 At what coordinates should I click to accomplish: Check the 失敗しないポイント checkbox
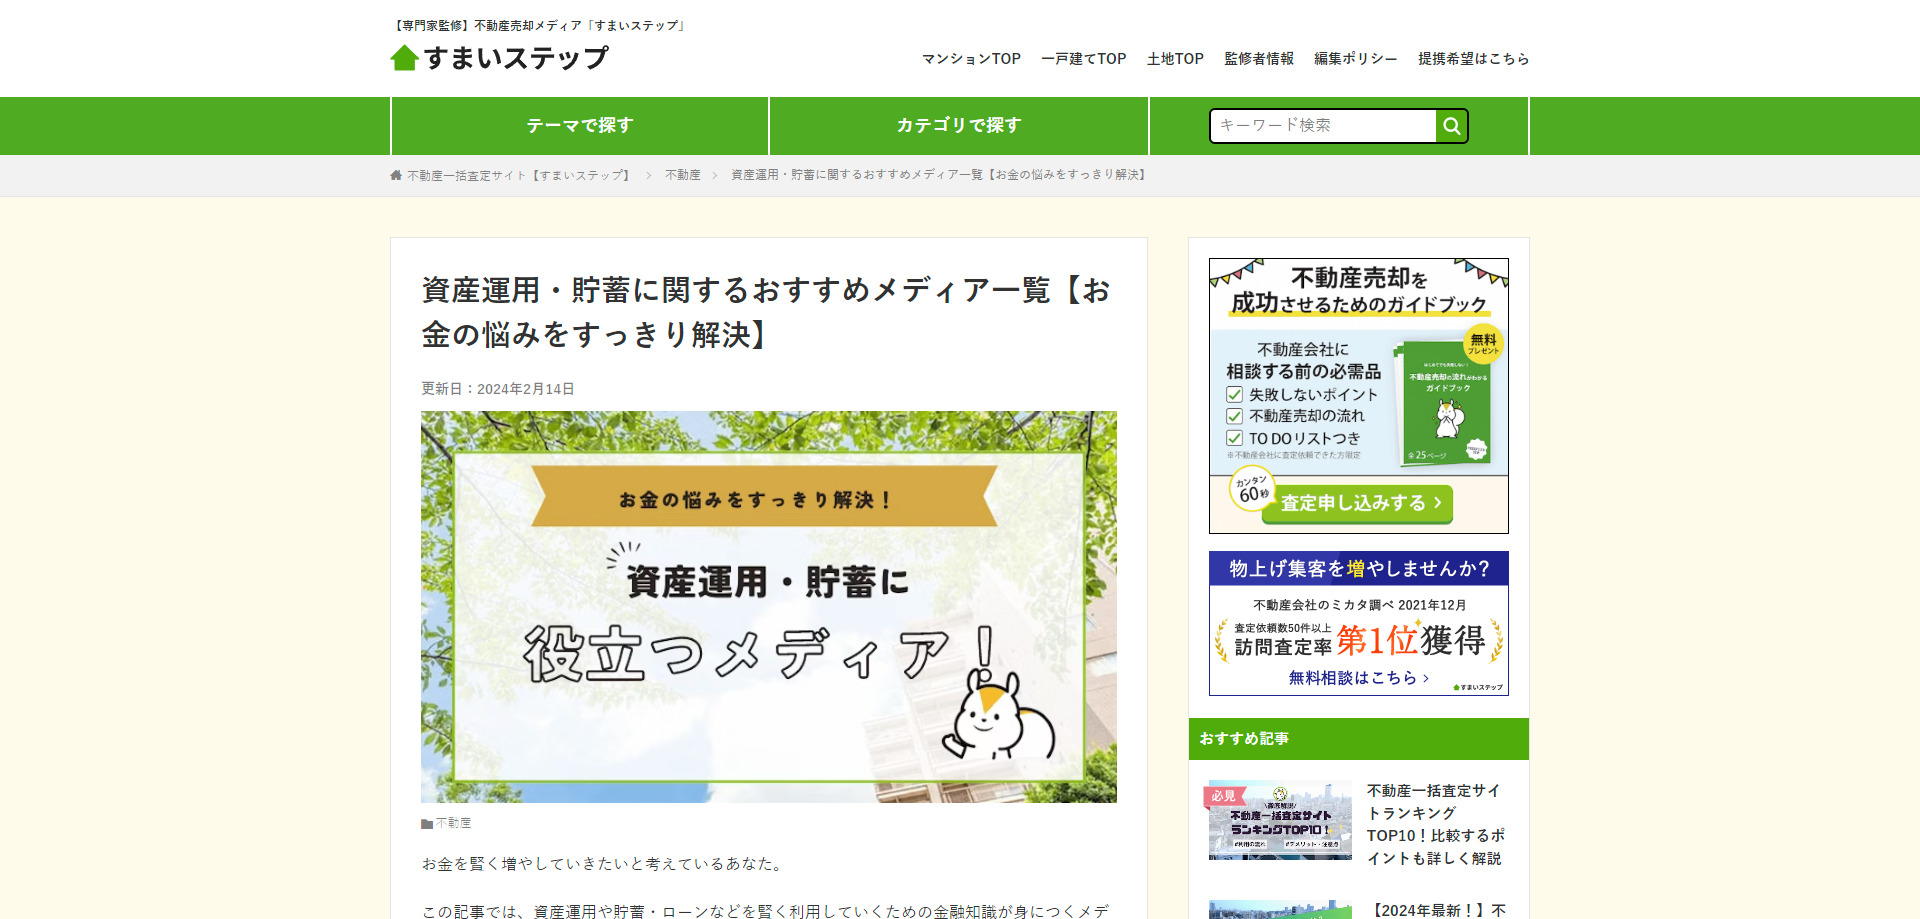(x=1235, y=395)
